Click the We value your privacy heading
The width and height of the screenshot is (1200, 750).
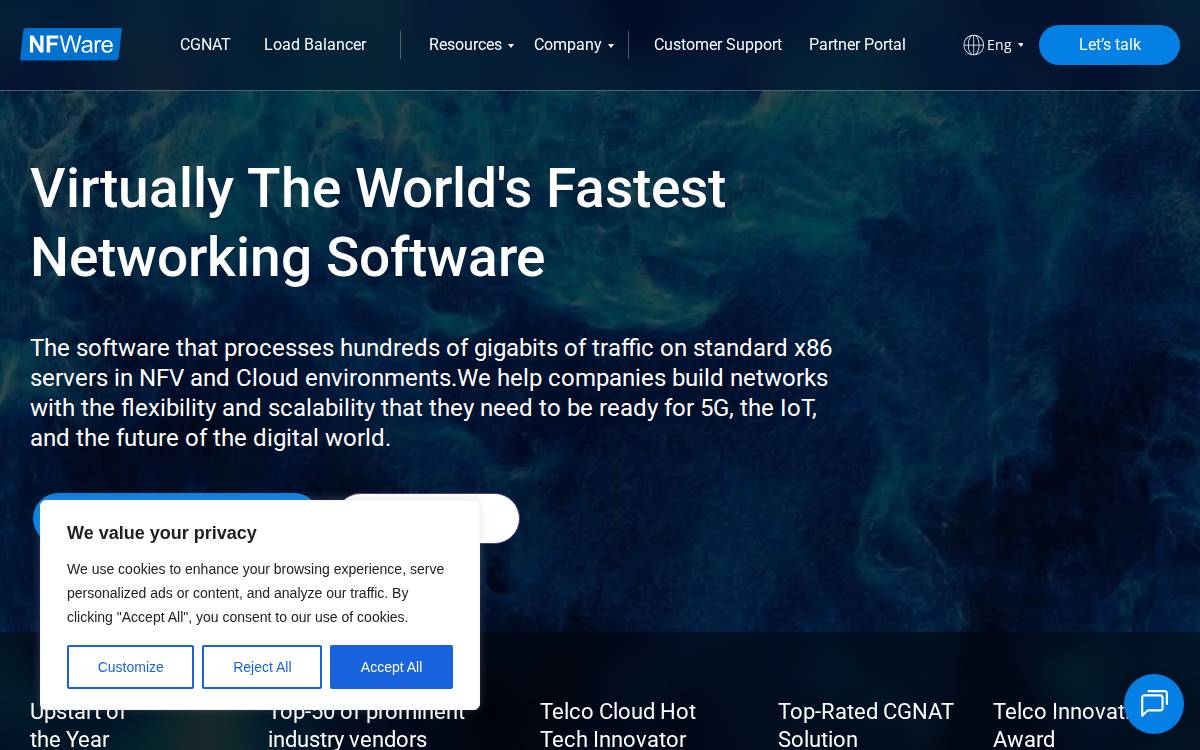pyautogui.click(x=162, y=533)
